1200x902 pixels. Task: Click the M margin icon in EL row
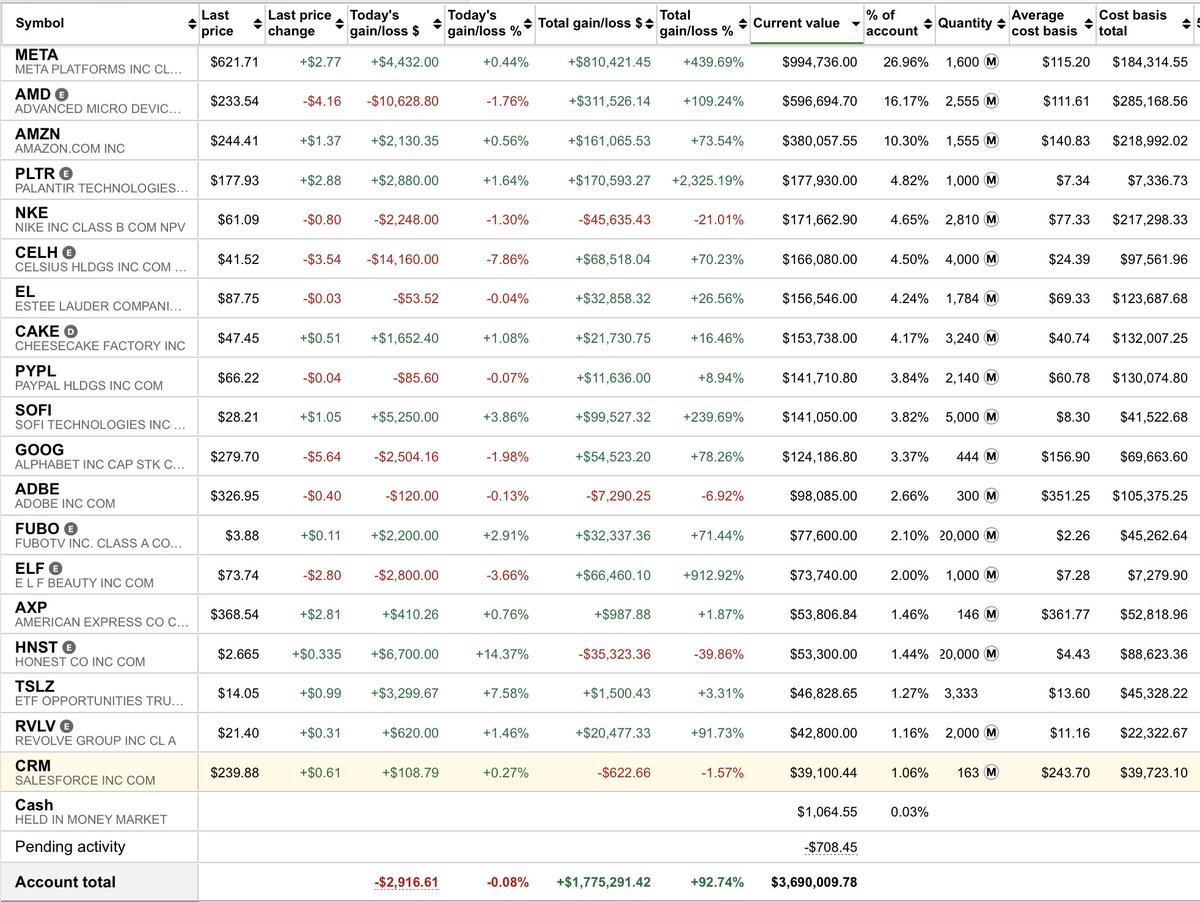click(x=992, y=299)
